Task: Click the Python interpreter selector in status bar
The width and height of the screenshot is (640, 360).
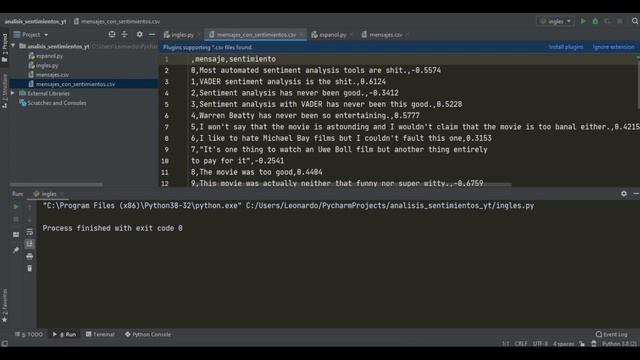Action: 620,344
